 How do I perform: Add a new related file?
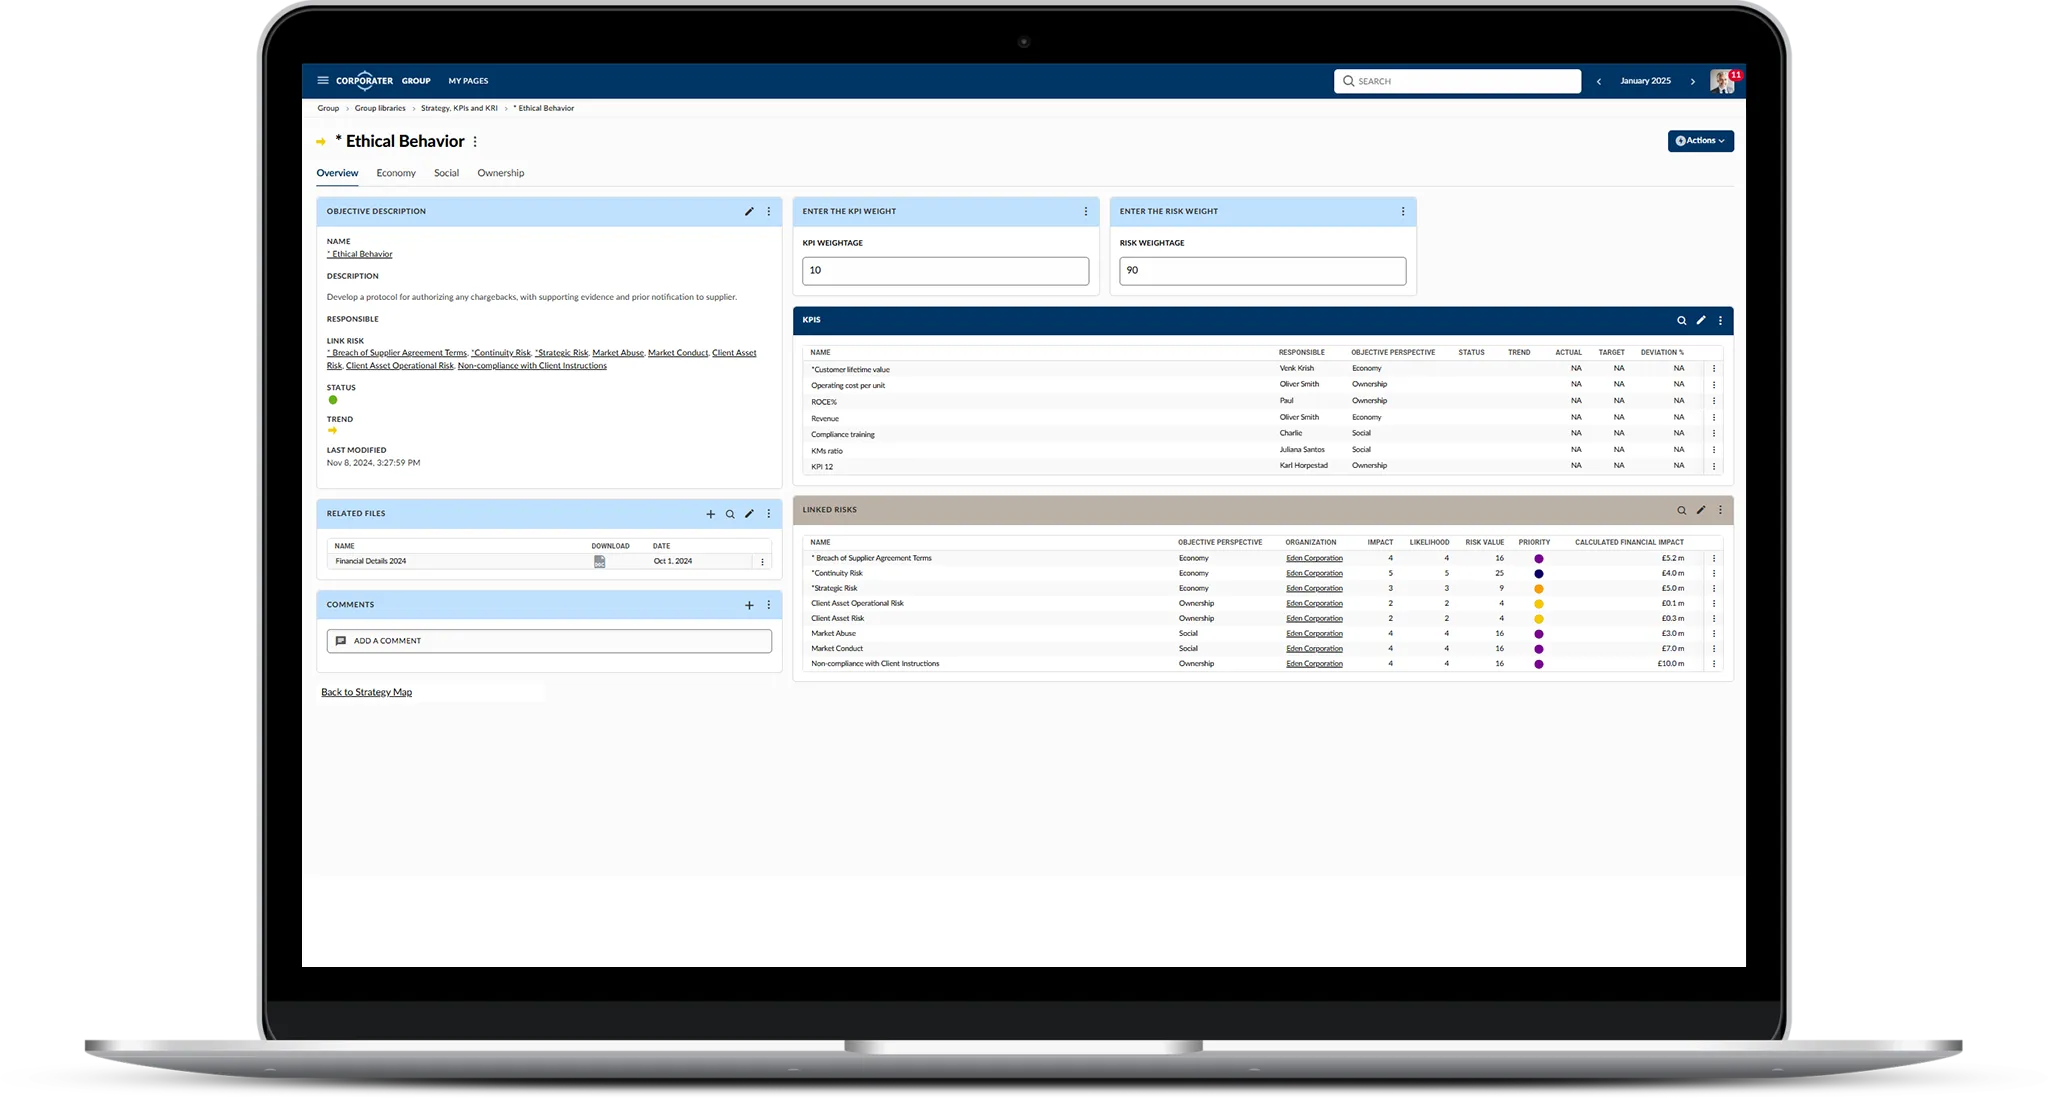pyautogui.click(x=711, y=514)
